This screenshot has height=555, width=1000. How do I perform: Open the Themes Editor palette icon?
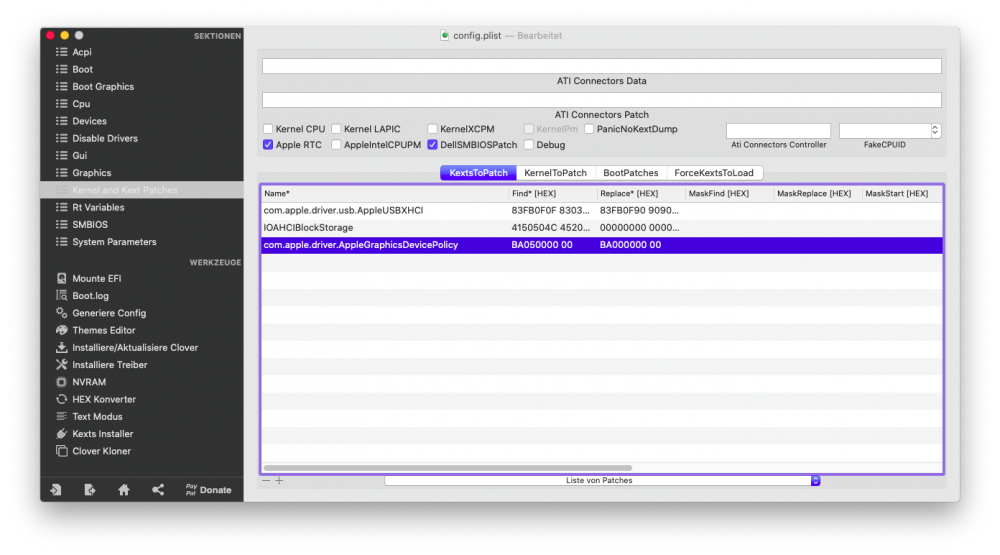pos(62,331)
